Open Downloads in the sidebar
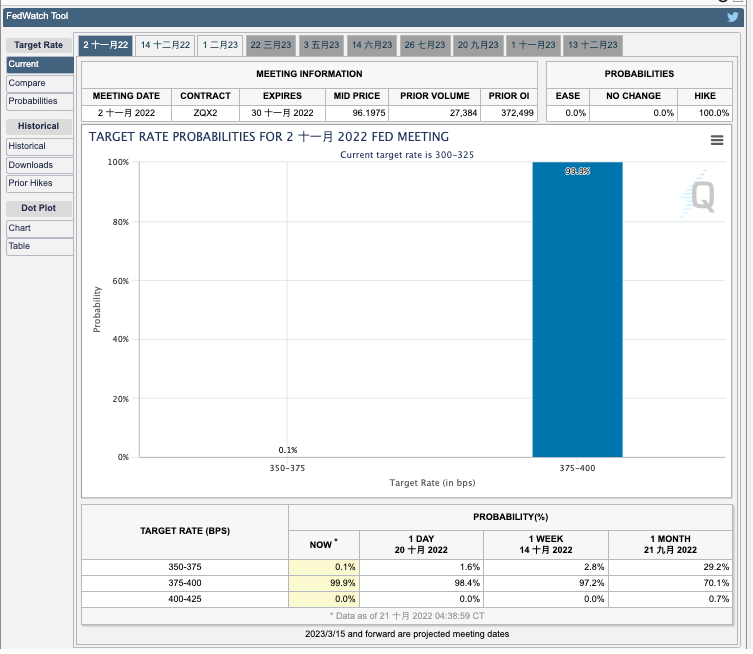Image resolution: width=753 pixels, height=654 pixels. 40,165
